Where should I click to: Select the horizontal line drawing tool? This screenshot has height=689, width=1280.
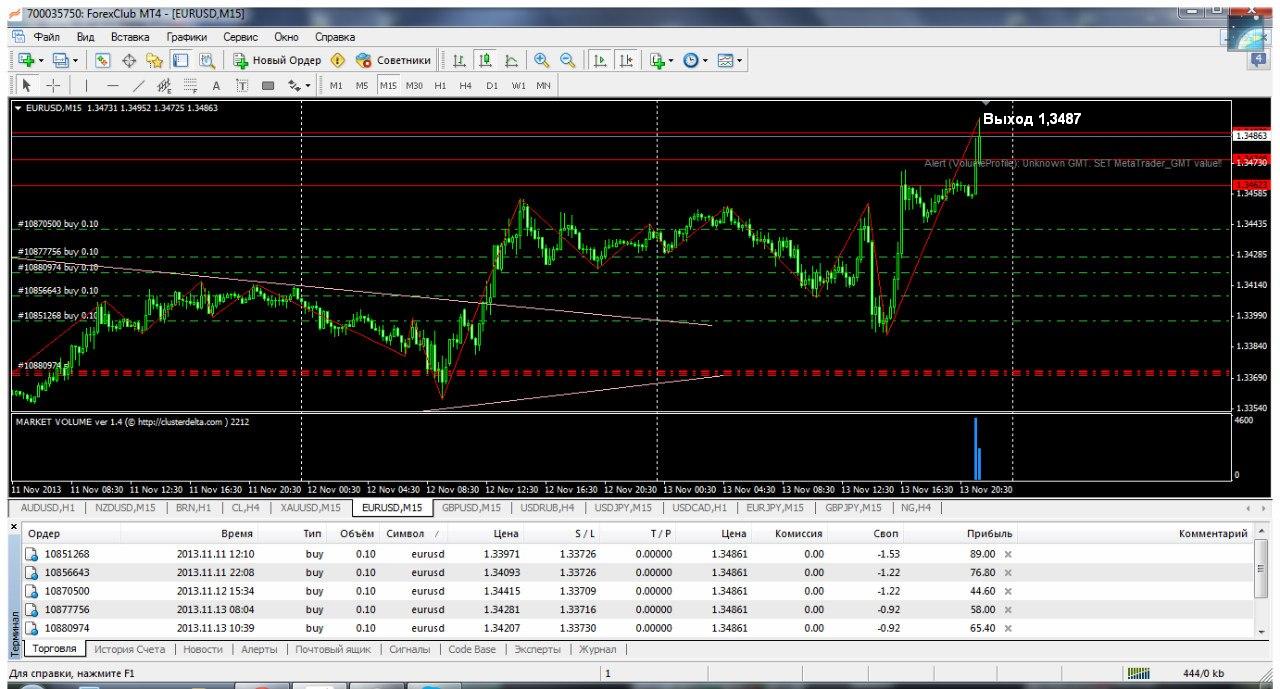coord(112,85)
